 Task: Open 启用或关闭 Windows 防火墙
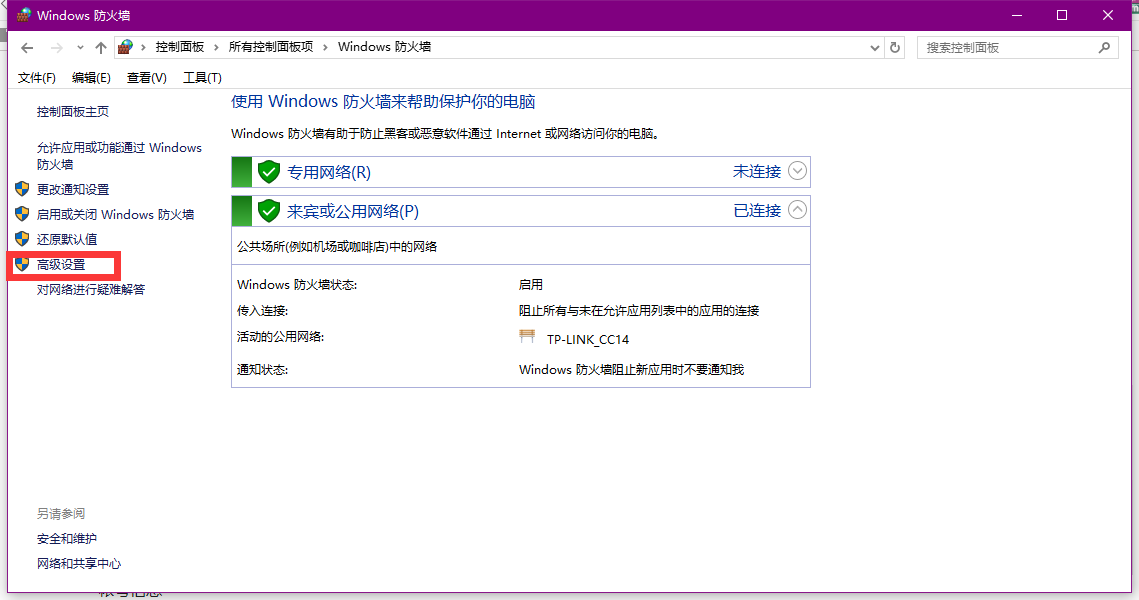(x=115, y=214)
